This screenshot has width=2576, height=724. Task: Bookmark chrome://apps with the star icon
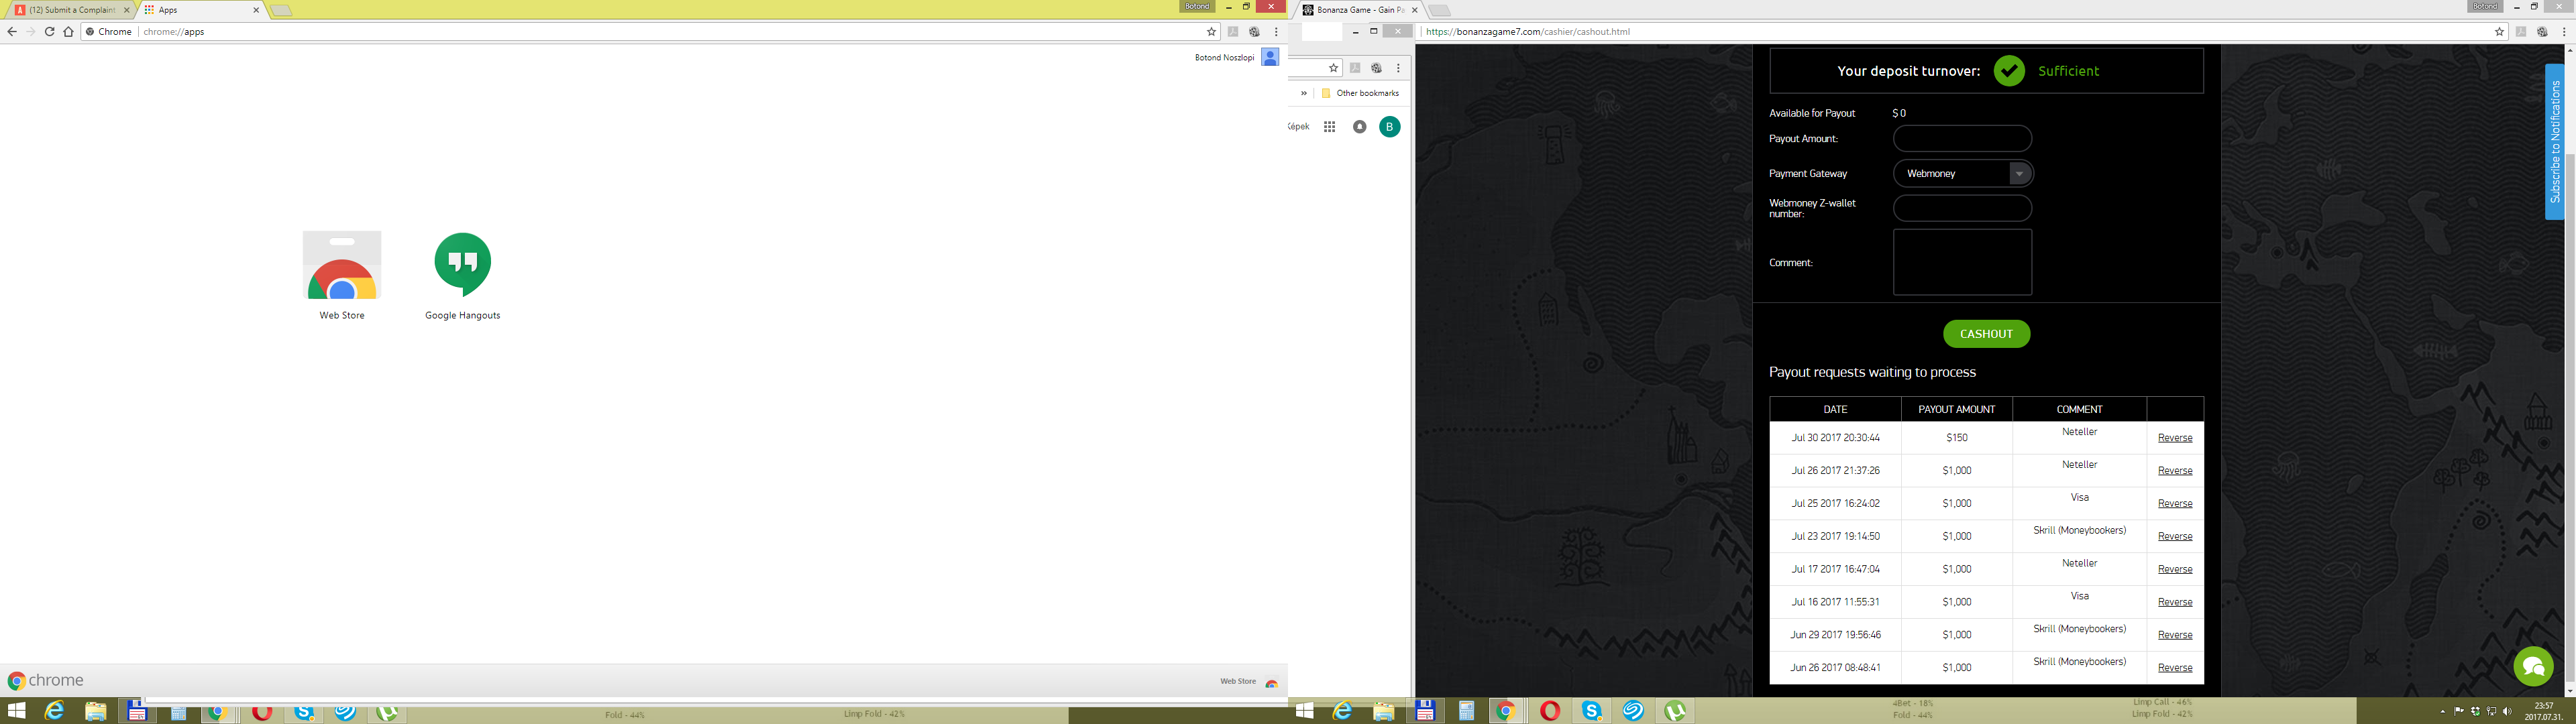[1211, 32]
